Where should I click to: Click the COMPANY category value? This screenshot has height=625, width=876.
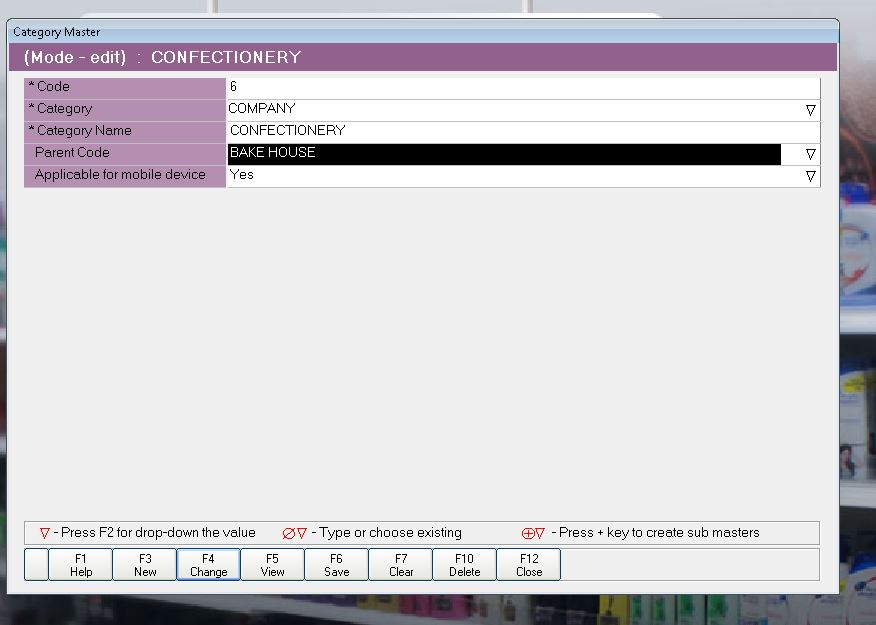point(261,108)
